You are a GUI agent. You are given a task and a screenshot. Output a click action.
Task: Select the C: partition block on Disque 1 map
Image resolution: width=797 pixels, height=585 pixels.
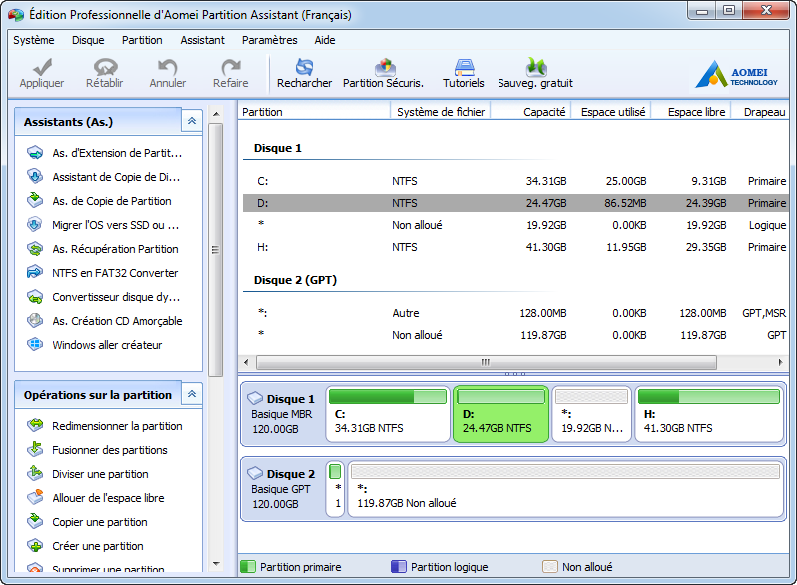388,414
